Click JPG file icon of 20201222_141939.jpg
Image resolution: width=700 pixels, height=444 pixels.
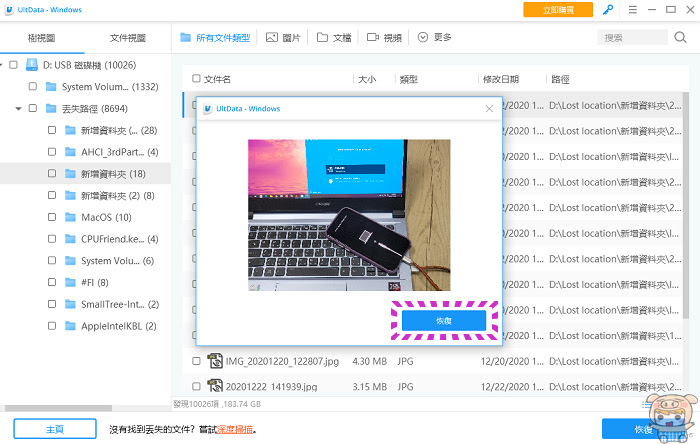tap(215, 386)
